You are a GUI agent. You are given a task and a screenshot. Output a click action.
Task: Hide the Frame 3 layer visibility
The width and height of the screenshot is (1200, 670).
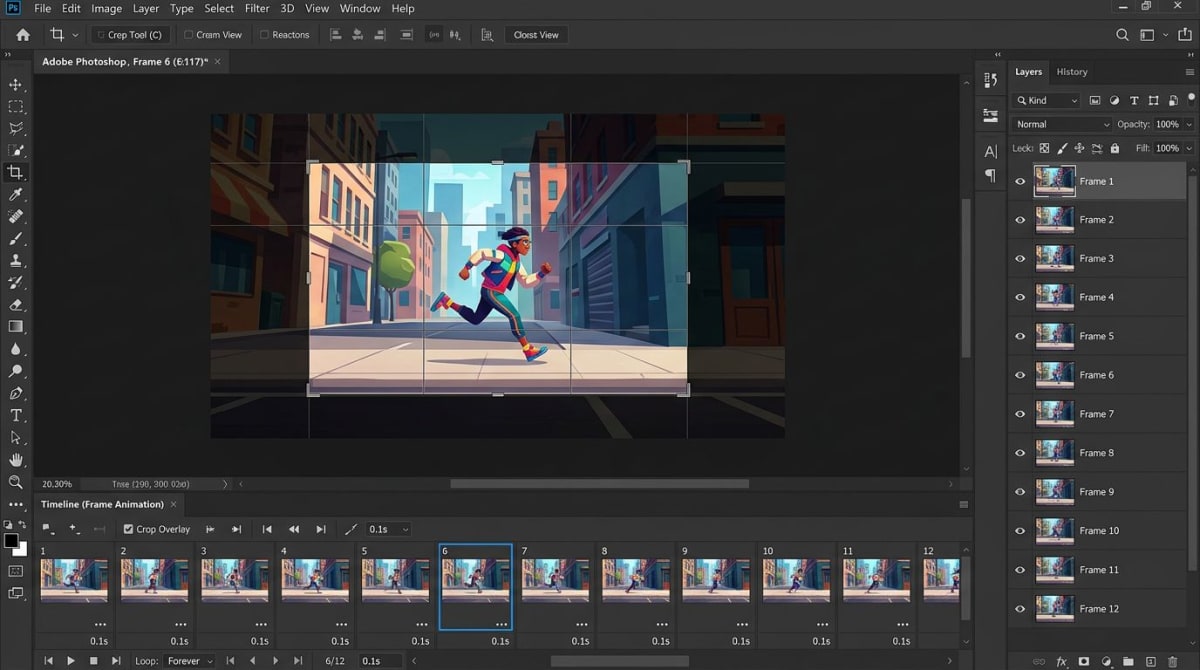pyautogui.click(x=1020, y=258)
